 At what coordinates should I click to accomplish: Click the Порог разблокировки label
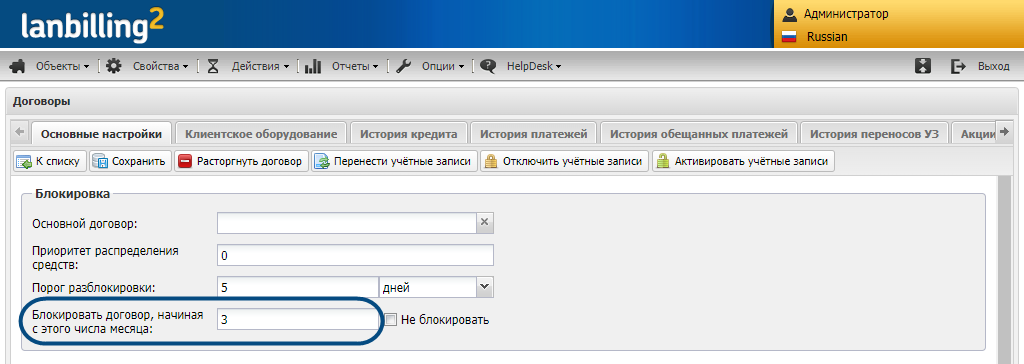click(94, 287)
